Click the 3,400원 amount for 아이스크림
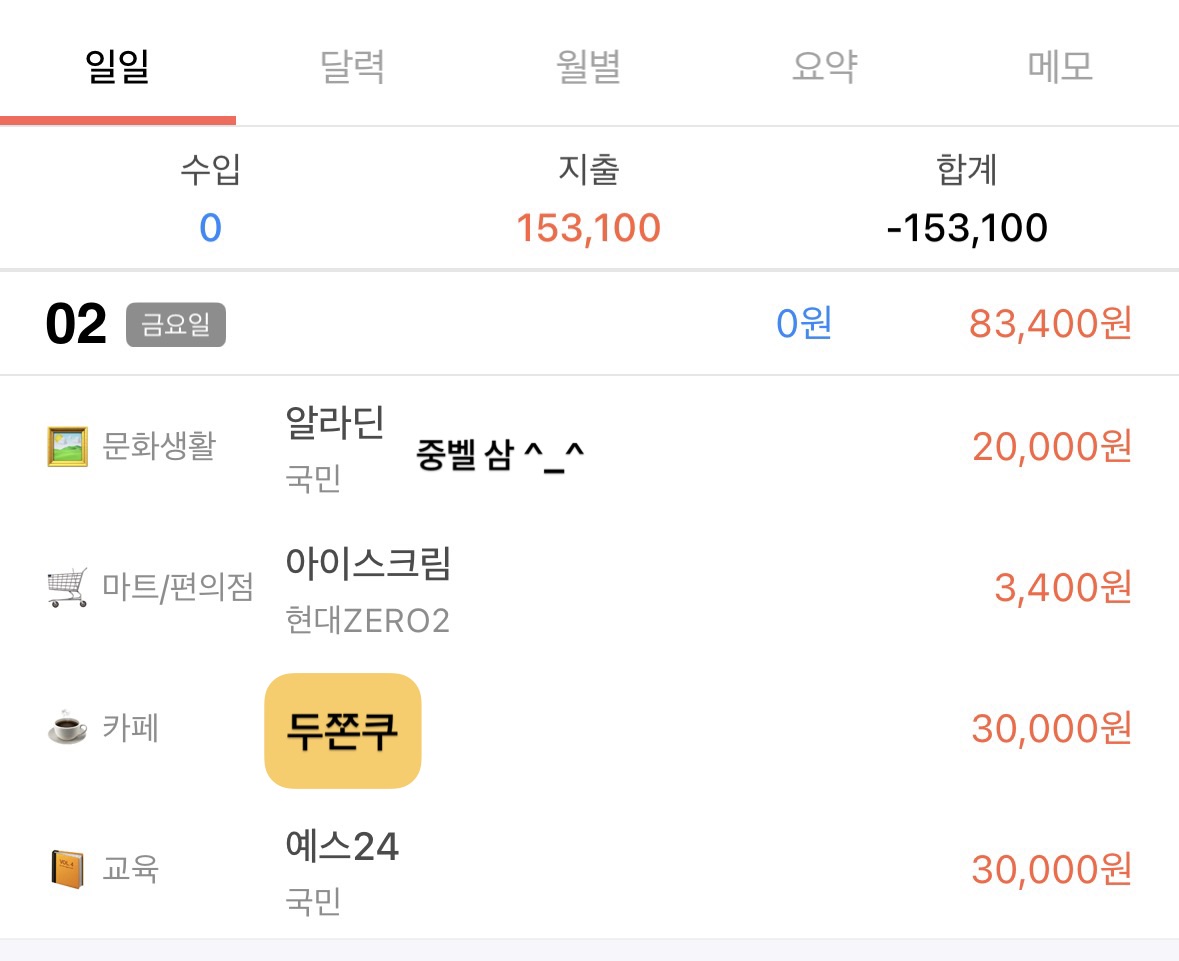Image resolution: width=1179 pixels, height=961 pixels. click(1062, 587)
